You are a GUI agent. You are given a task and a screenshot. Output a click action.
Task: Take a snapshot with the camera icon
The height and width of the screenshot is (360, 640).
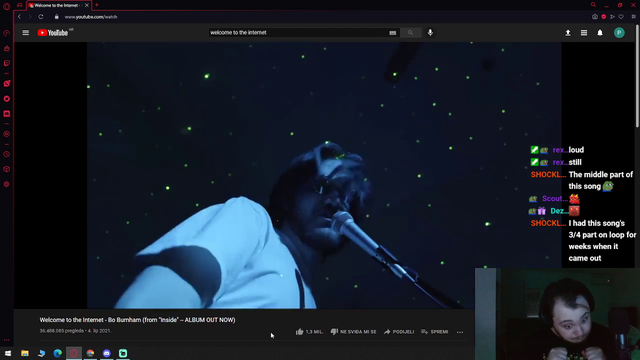pyautogui.click(x=595, y=17)
